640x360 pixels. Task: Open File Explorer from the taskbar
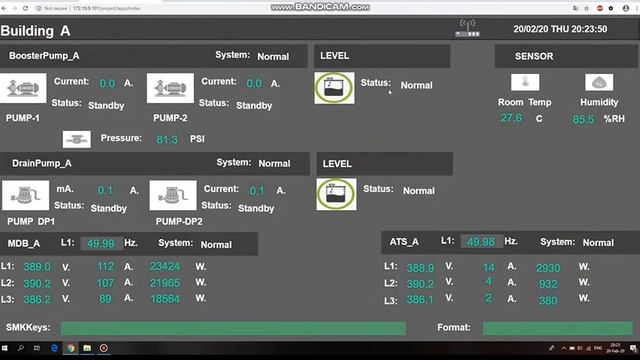tap(87, 348)
